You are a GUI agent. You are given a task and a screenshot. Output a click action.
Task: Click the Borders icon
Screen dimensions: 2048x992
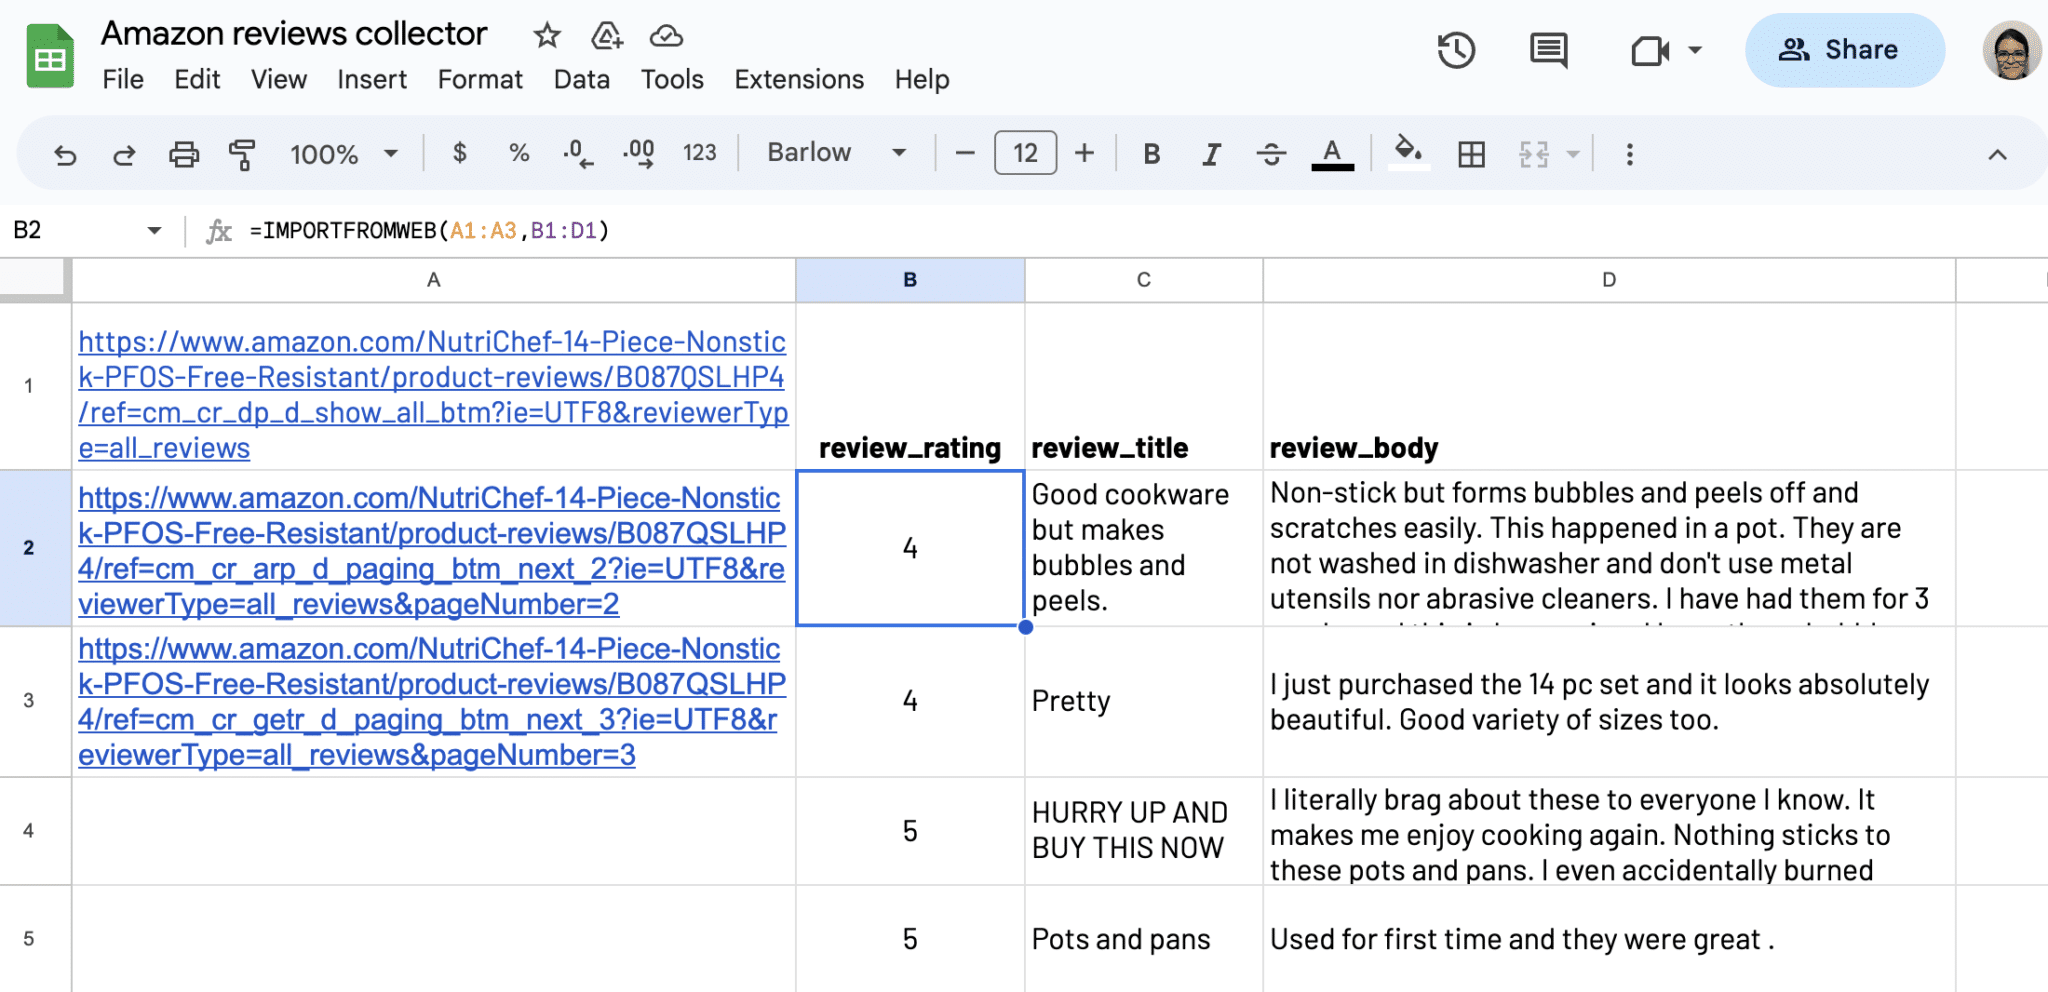coord(1471,153)
